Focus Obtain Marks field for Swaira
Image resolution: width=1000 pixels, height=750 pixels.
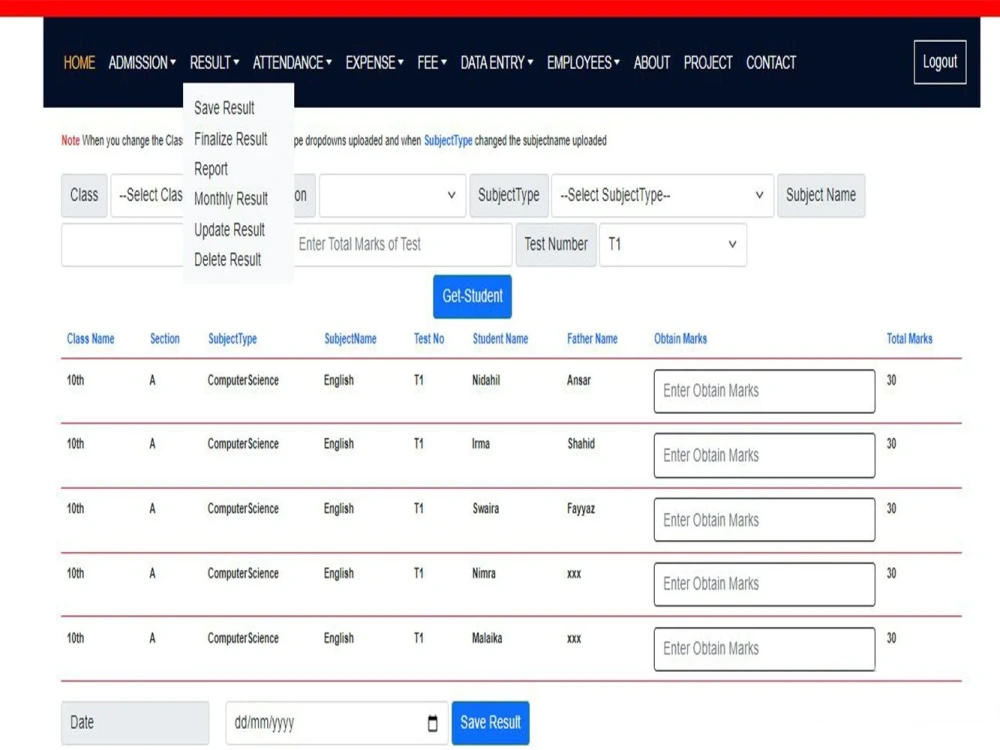[764, 520]
